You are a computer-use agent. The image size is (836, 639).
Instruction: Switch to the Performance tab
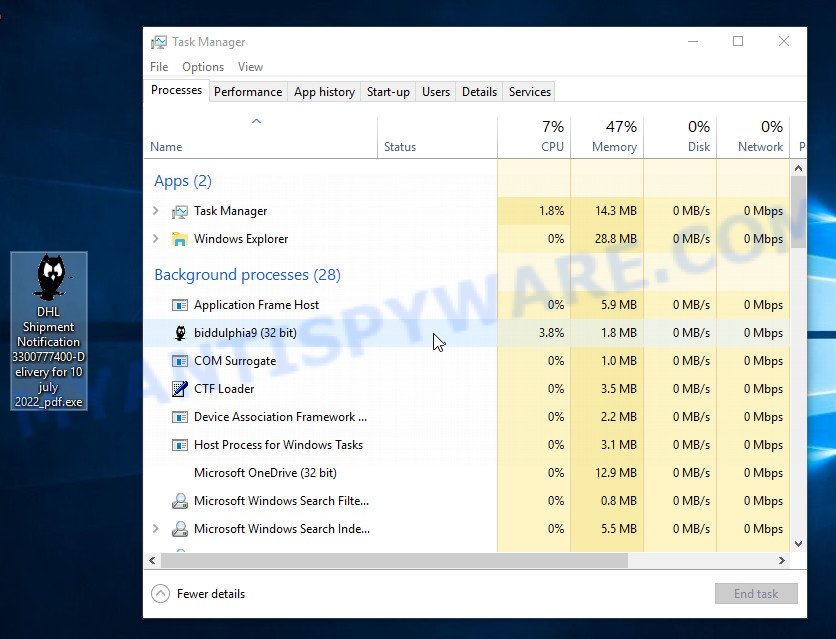pos(248,92)
